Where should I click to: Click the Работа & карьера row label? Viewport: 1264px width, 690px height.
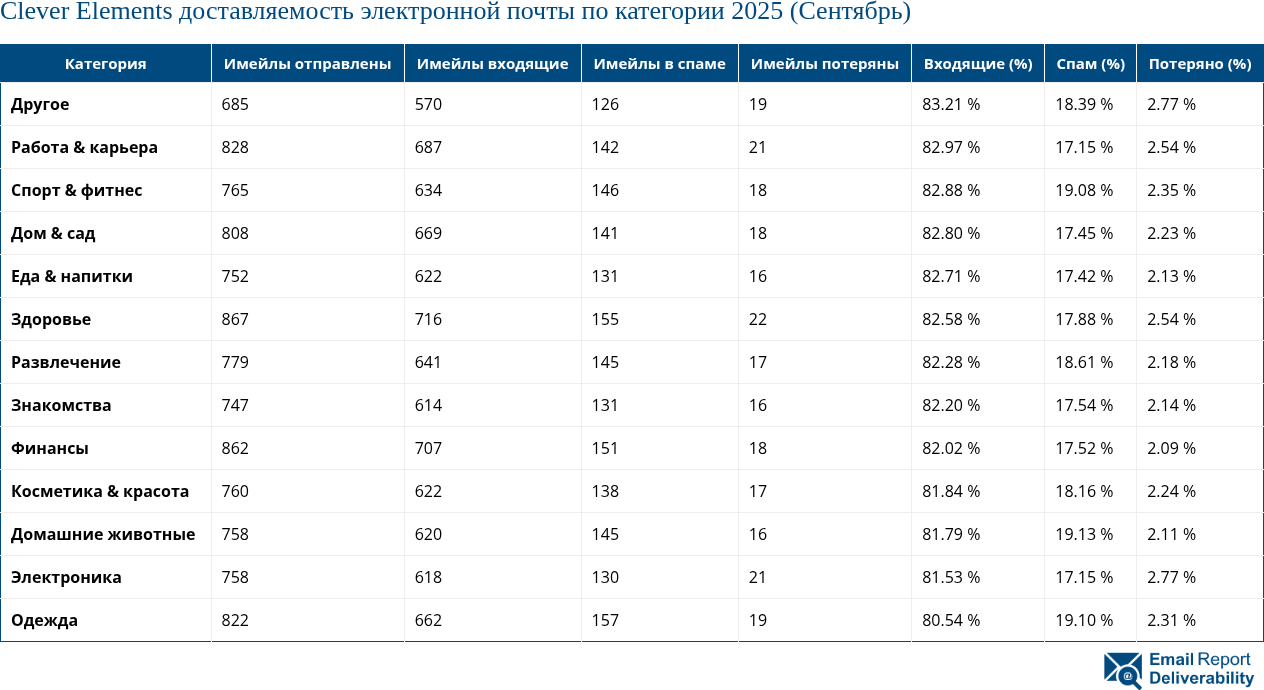[84, 147]
